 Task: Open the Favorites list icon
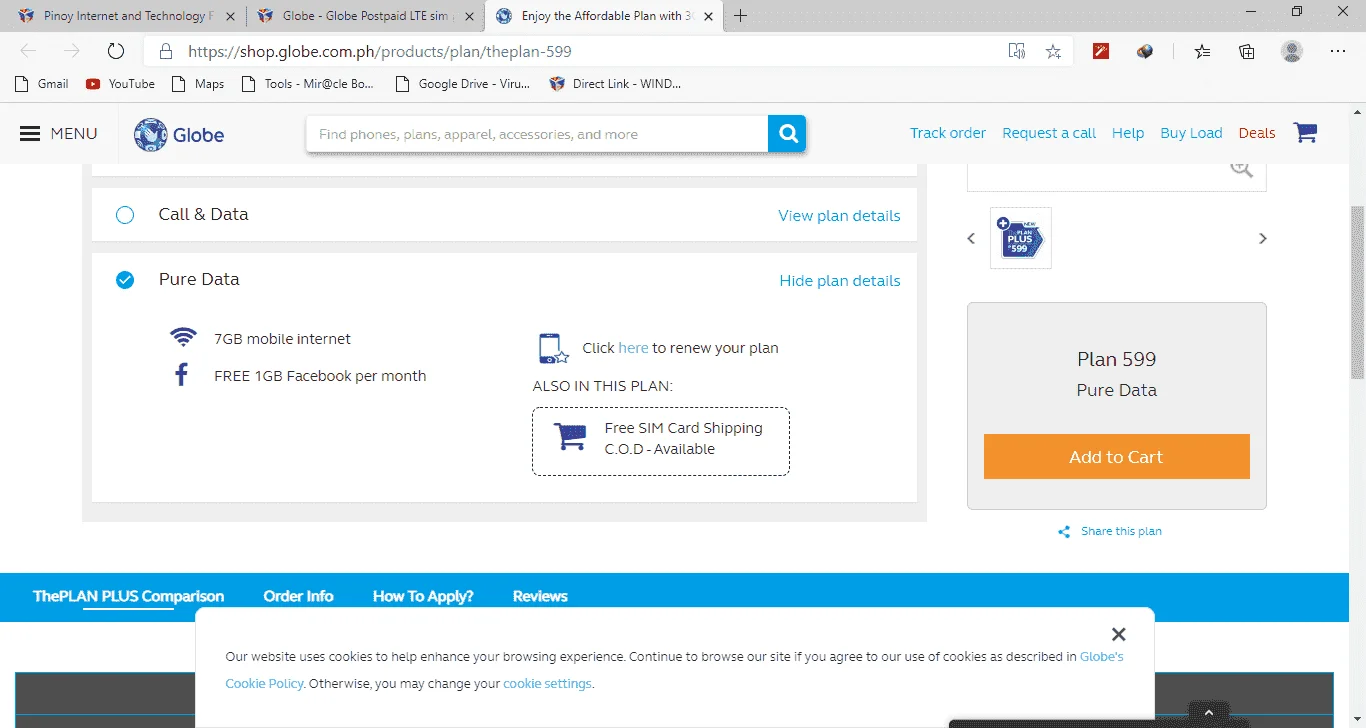point(1202,52)
